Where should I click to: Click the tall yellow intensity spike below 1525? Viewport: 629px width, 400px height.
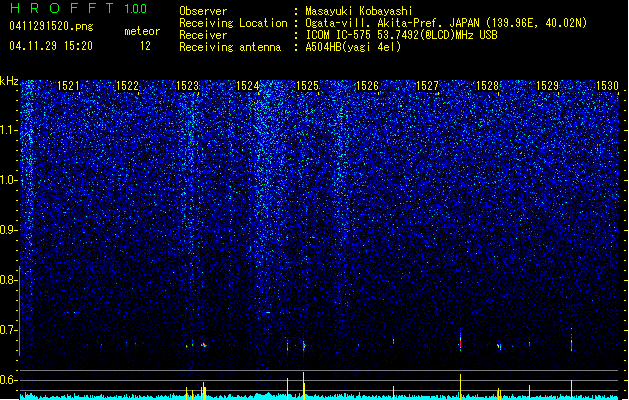pos(304,385)
